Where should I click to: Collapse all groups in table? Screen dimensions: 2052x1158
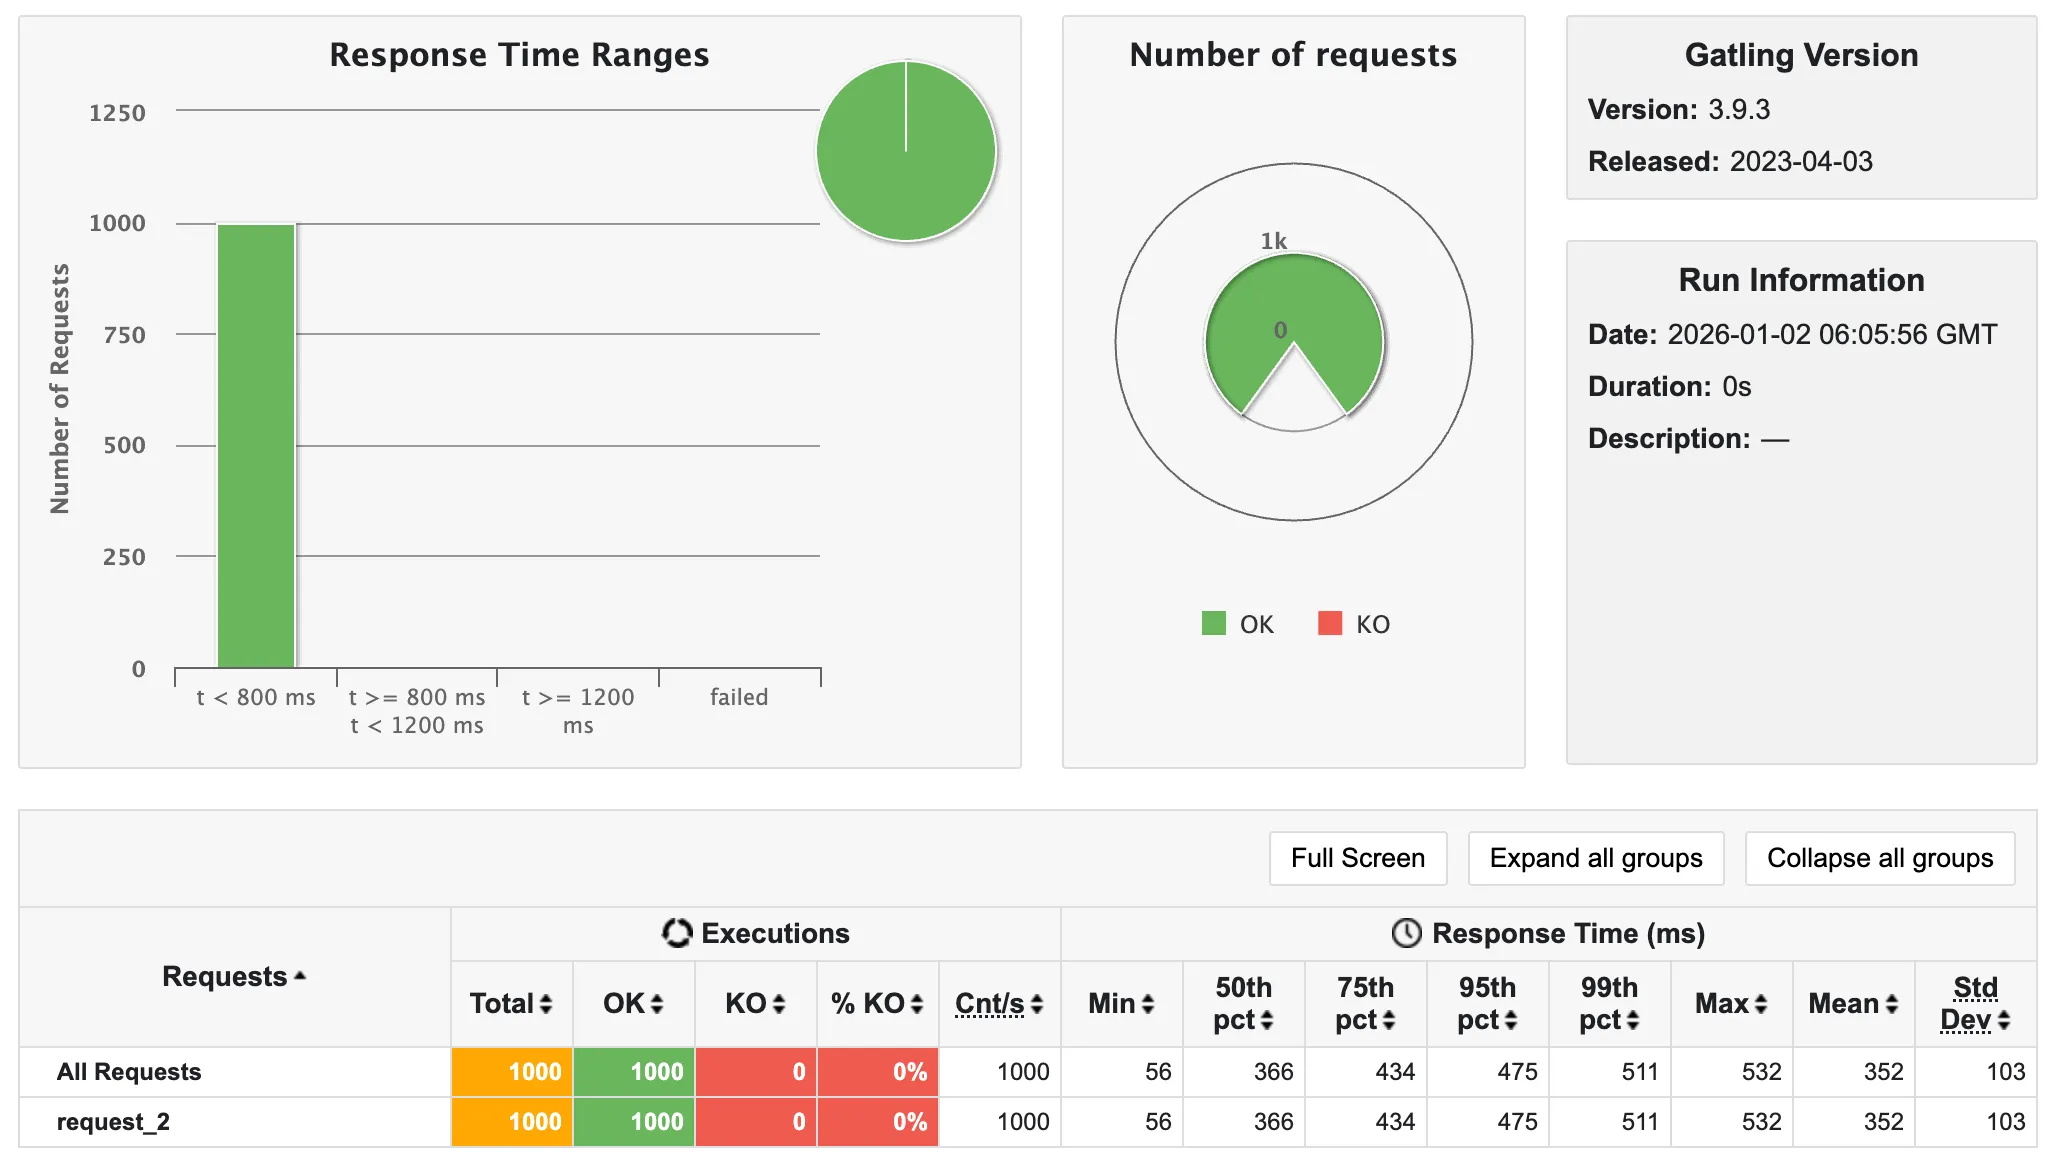click(x=1879, y=858)
